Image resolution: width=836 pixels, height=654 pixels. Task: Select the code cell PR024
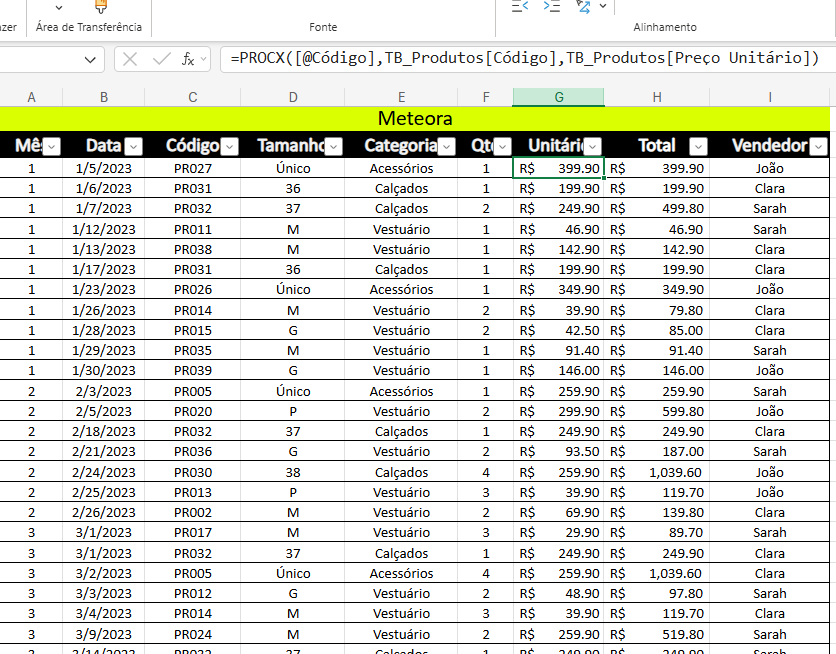pos(192,634)
